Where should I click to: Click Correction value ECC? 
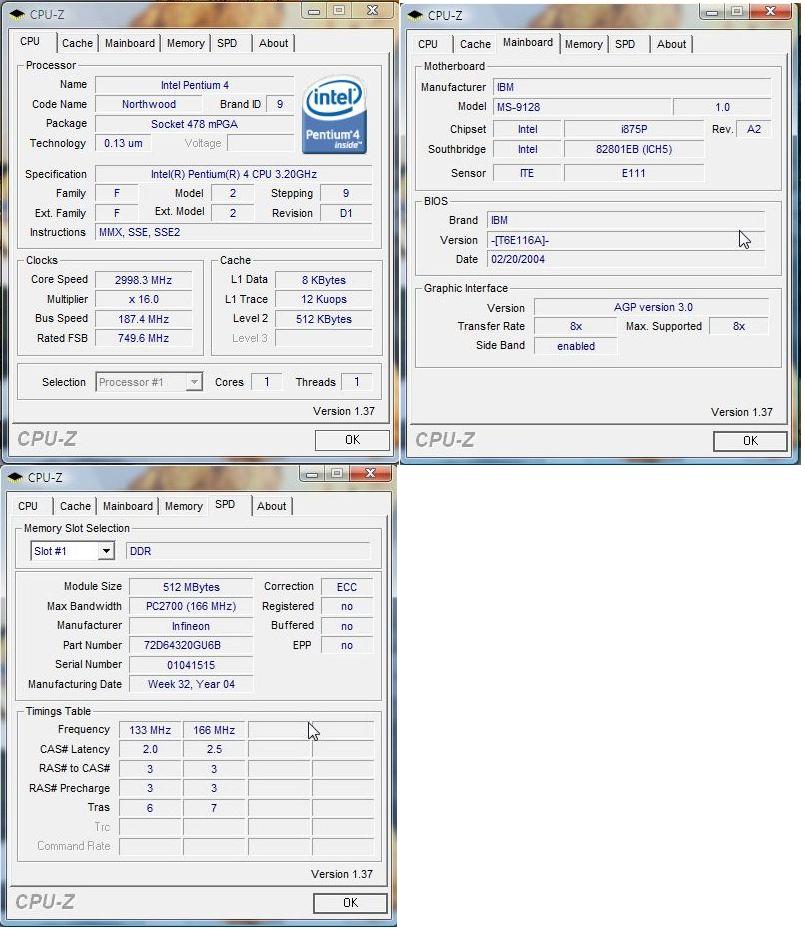coord(347,587)
